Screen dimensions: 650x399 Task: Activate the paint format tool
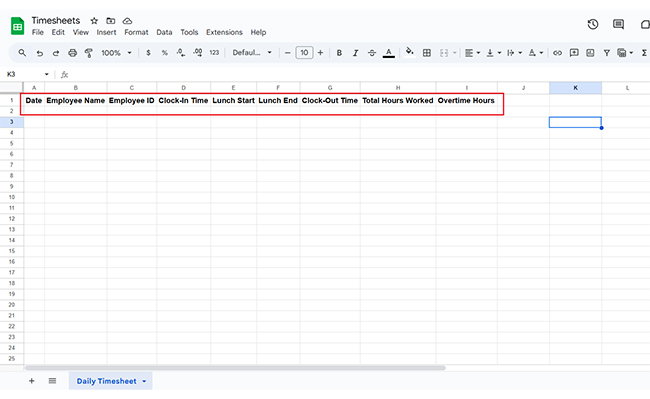coord(89,53)
